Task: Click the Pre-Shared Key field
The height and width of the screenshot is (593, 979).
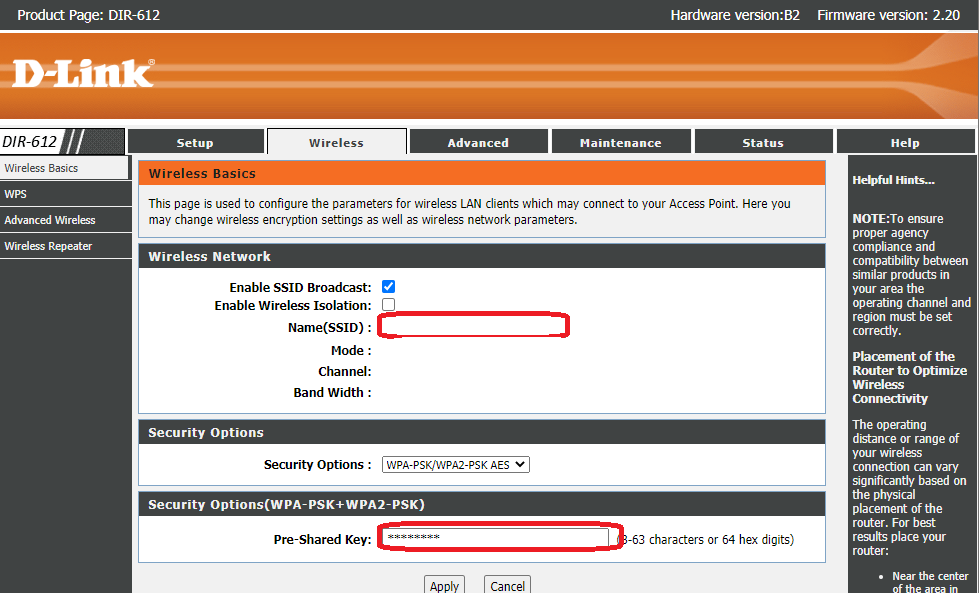Action: 495,538
